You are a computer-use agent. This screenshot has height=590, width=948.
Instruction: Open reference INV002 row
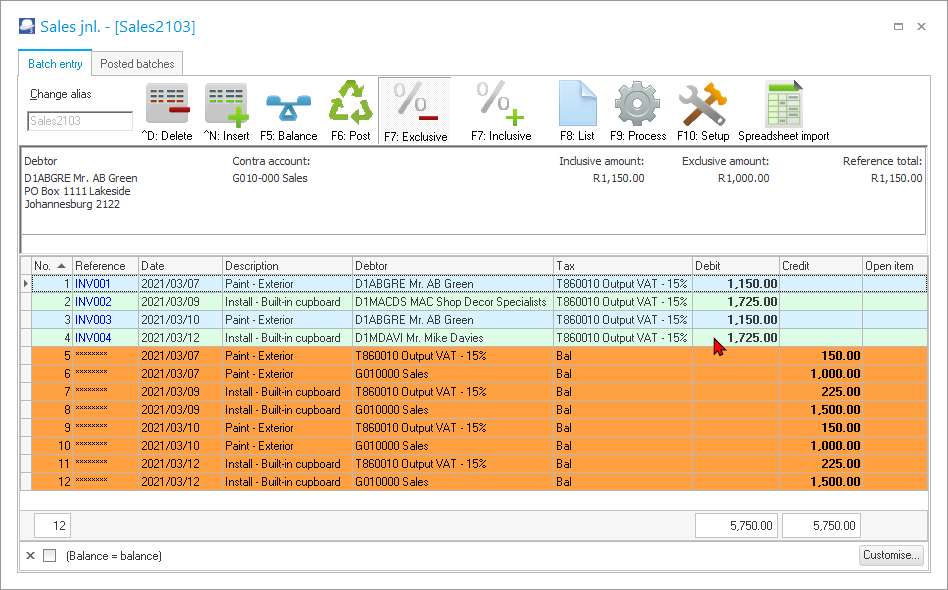(x=93, y=302)
